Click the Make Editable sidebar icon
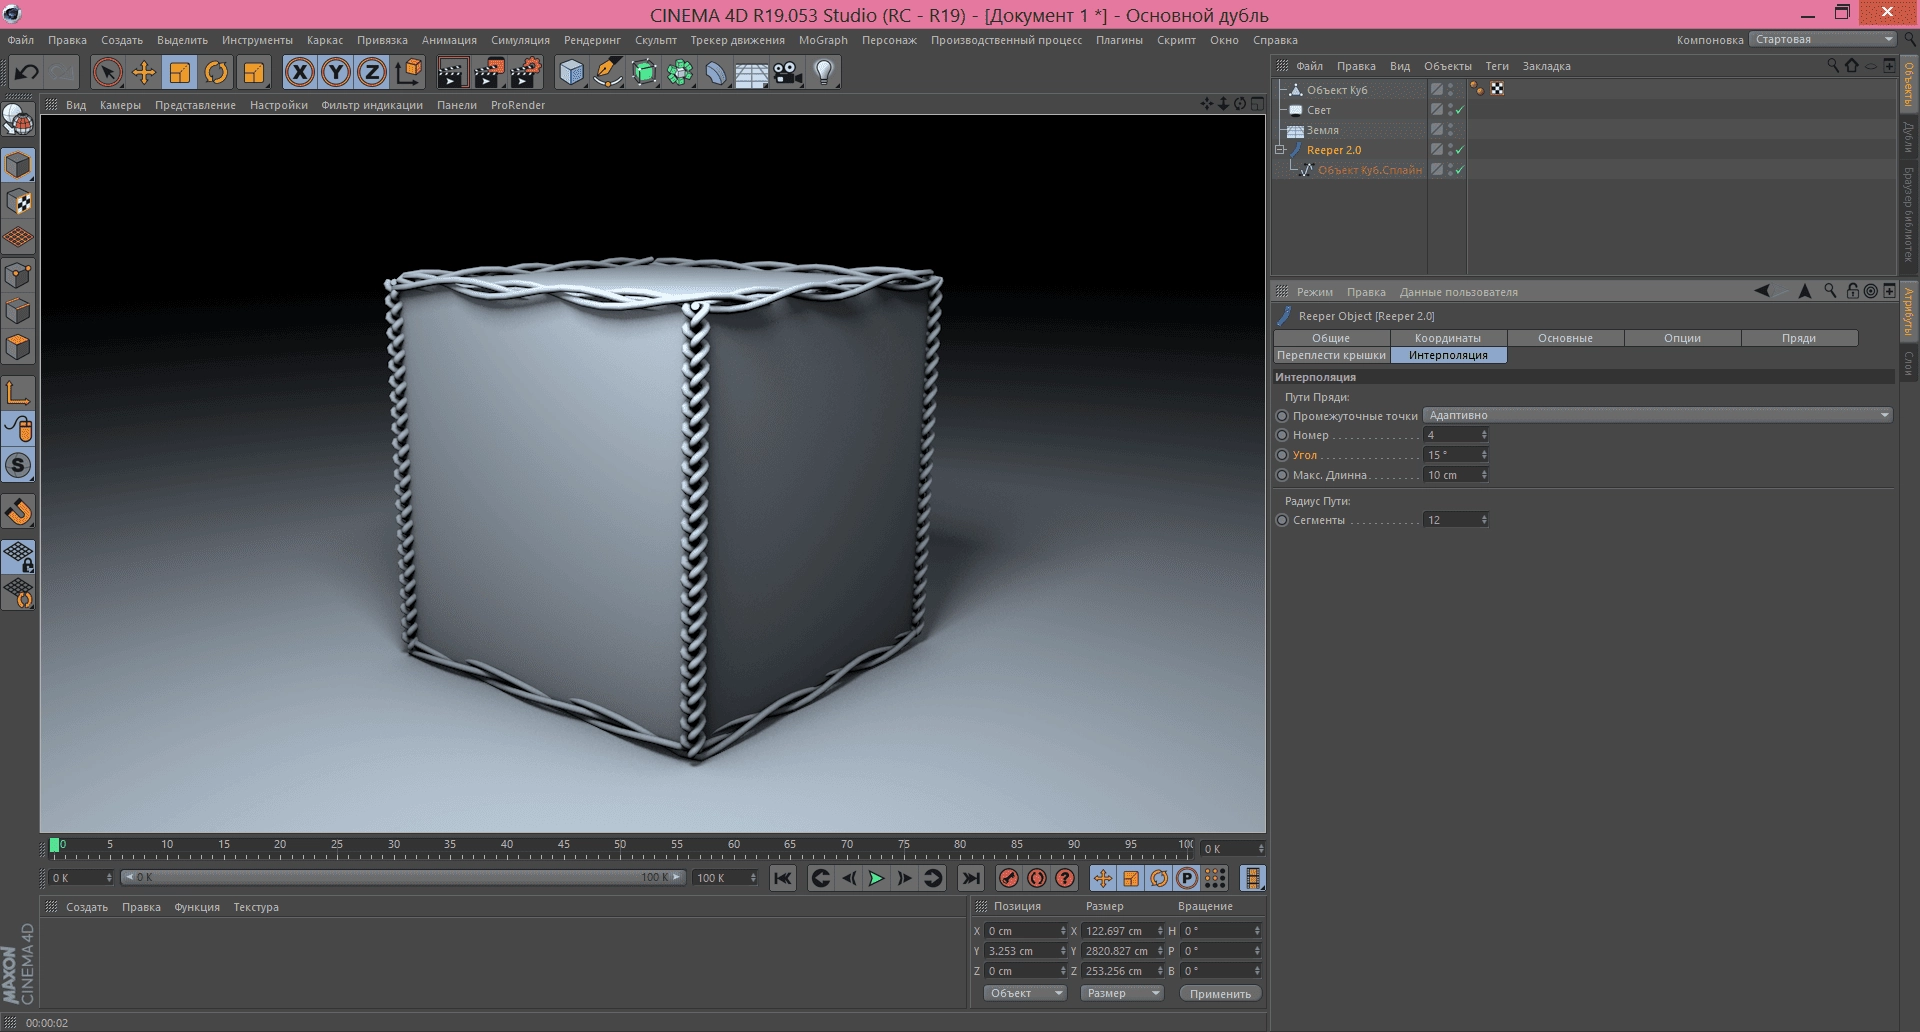 pos(18,120)
